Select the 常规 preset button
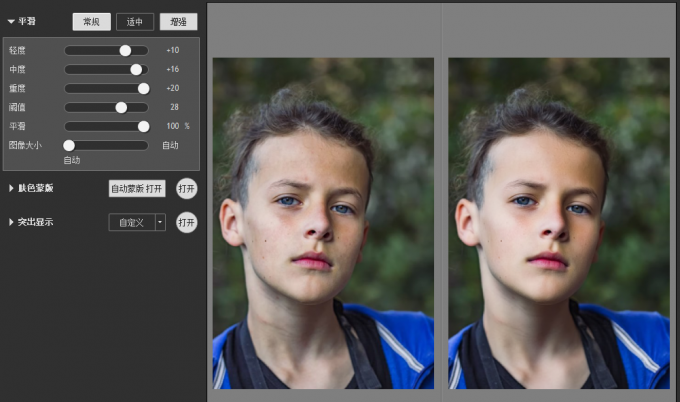The width and height of the screenshot is (680, 402). pos(91,21)
